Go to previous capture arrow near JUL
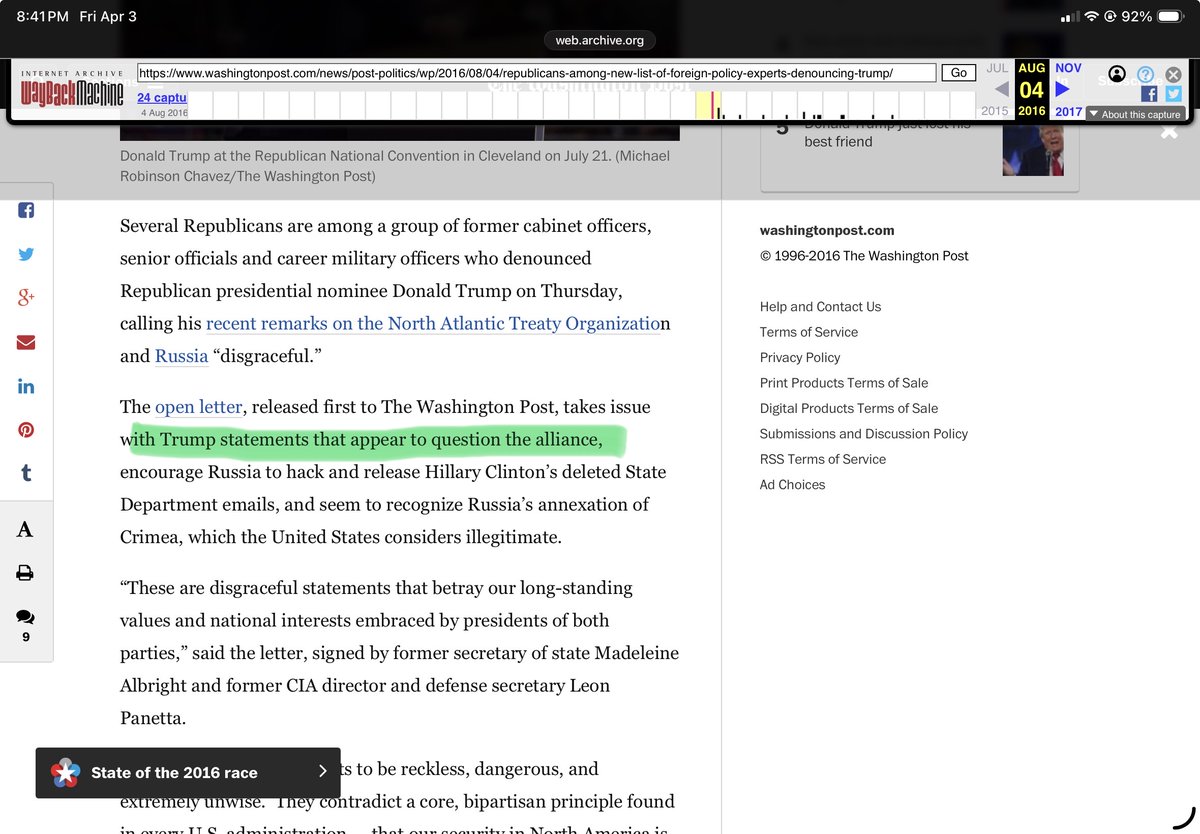 (1001, 90)
